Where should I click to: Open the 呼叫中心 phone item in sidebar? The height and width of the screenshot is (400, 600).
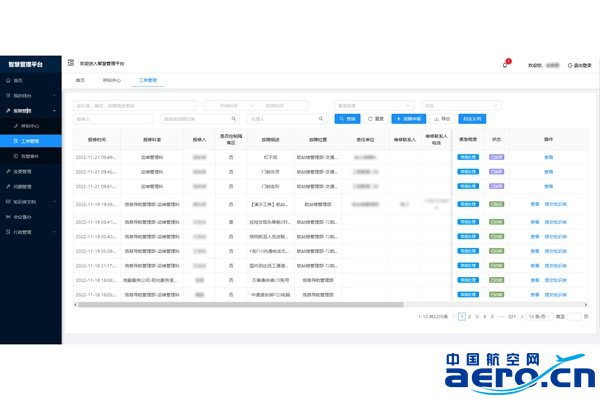pyautogui.click(x=31, y=126)
